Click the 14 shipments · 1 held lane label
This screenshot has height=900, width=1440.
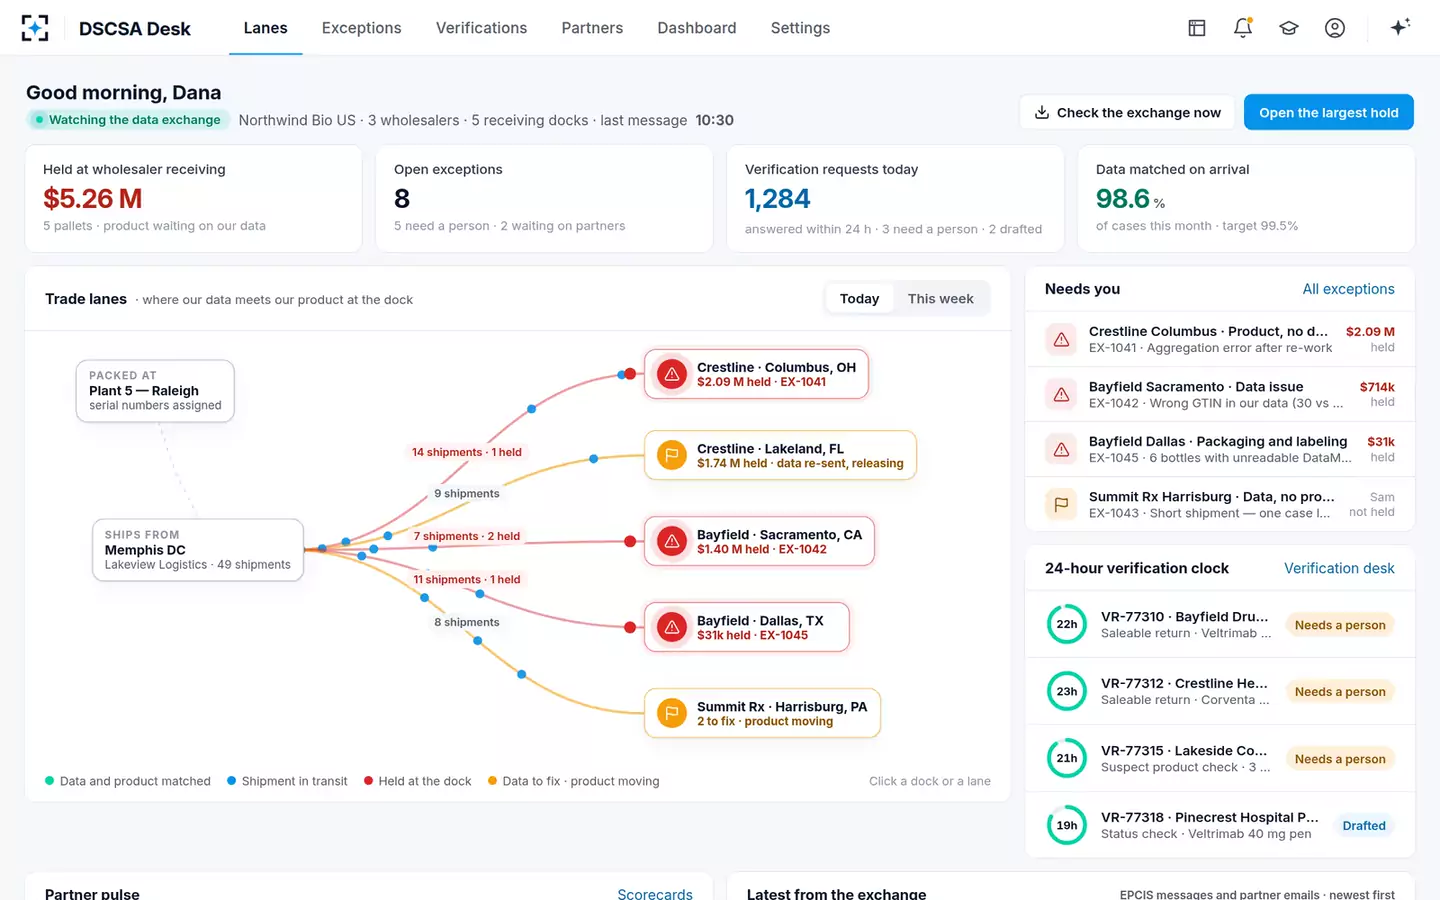467,452
